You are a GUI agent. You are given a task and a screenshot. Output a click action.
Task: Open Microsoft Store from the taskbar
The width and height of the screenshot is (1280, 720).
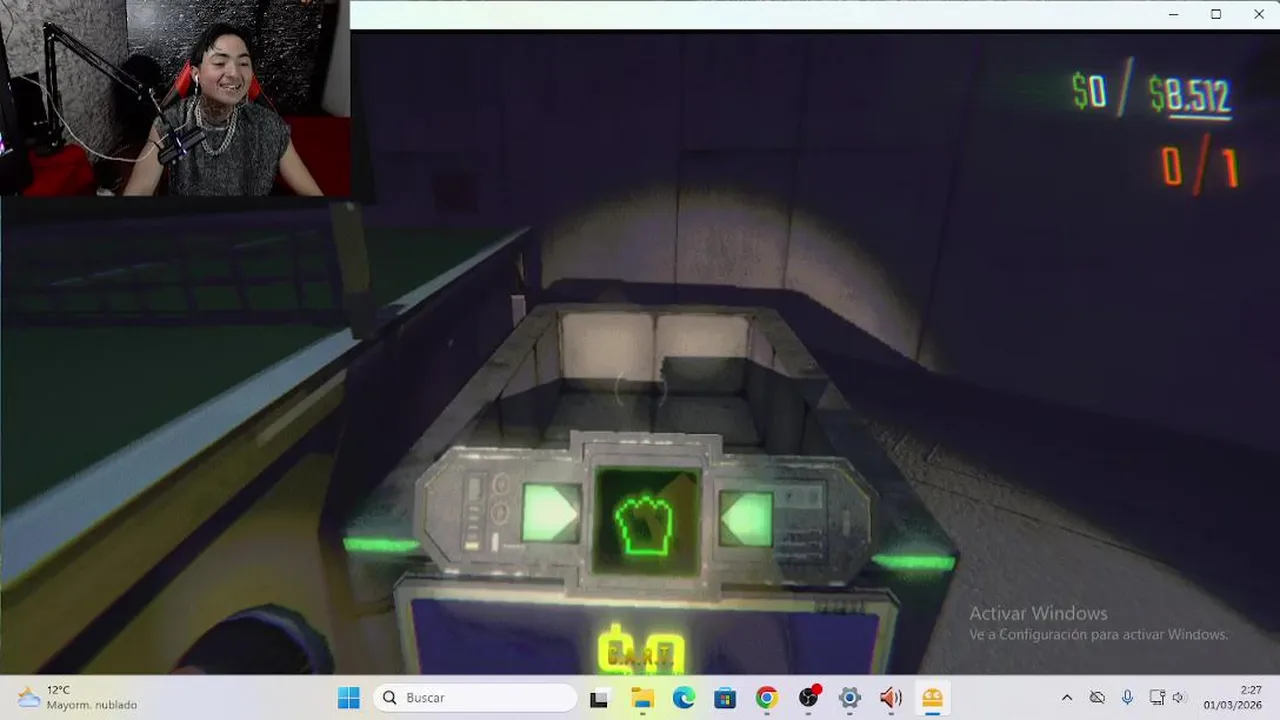click(x=725, y=698)
